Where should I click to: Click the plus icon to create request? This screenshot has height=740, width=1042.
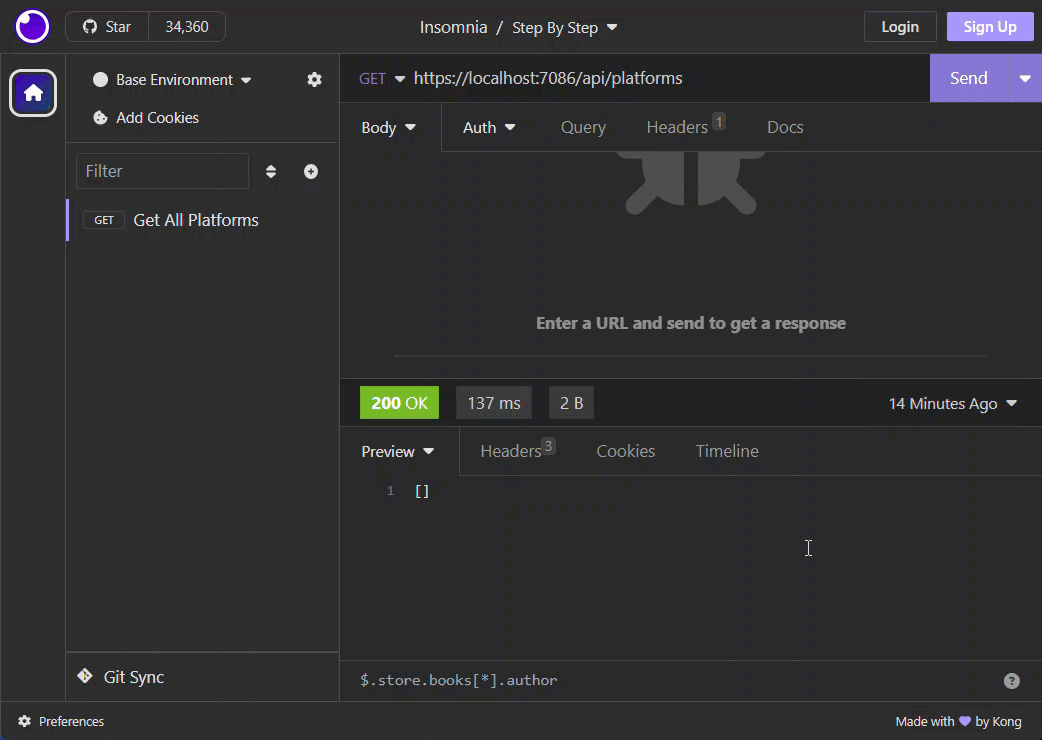310,171
